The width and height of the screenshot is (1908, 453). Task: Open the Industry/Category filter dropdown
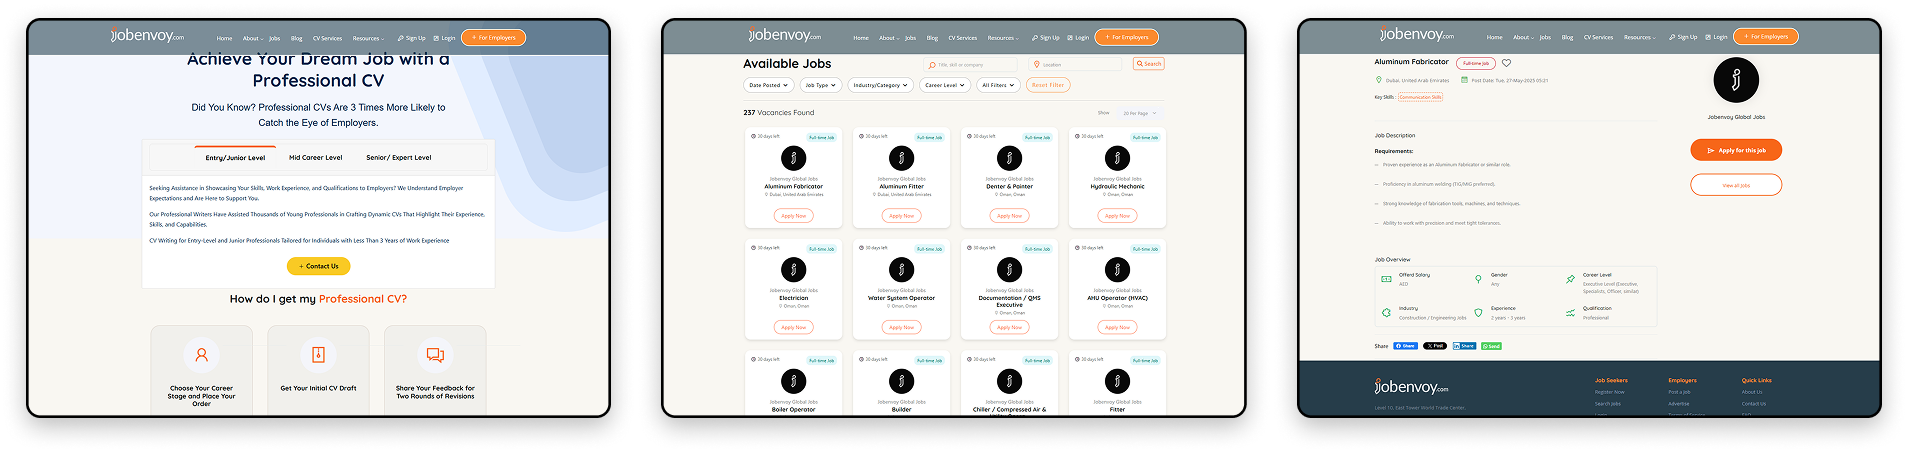click(880, 85)
